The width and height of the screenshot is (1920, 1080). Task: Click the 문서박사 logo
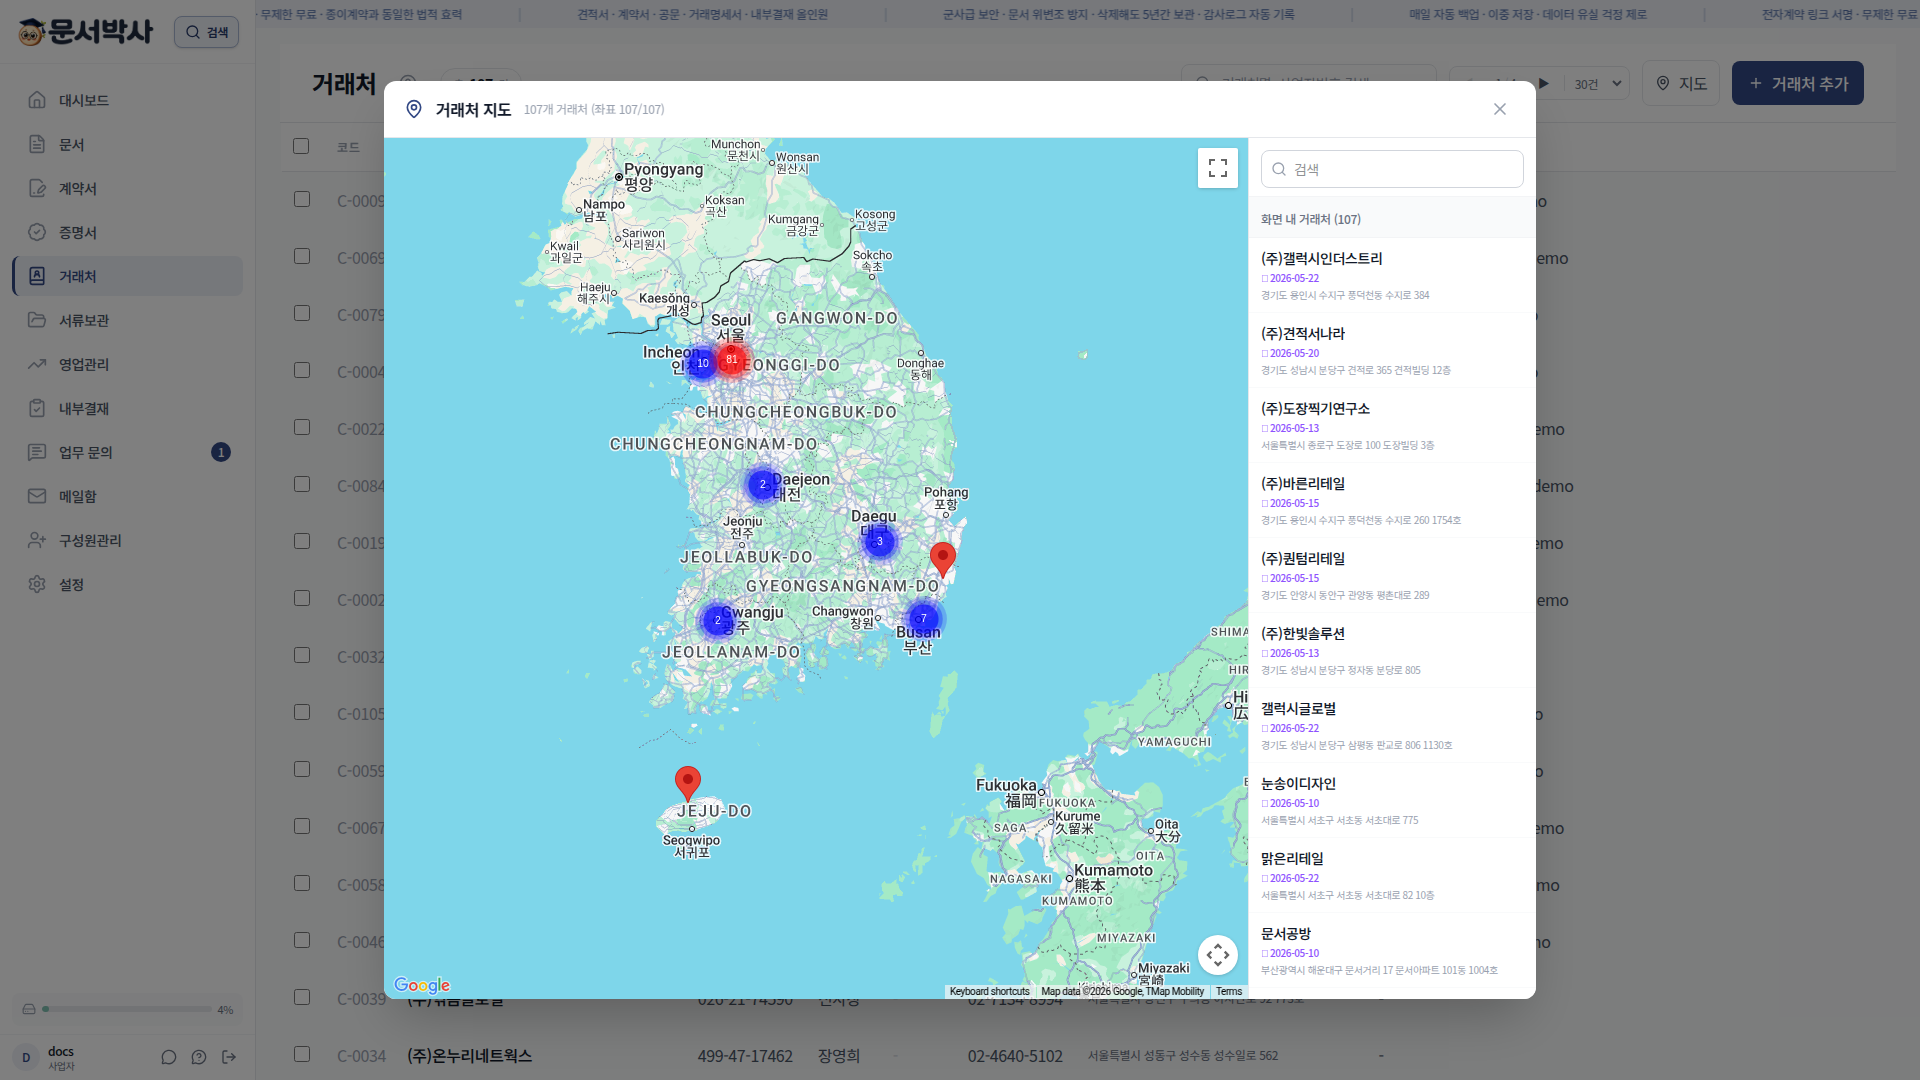85,32
